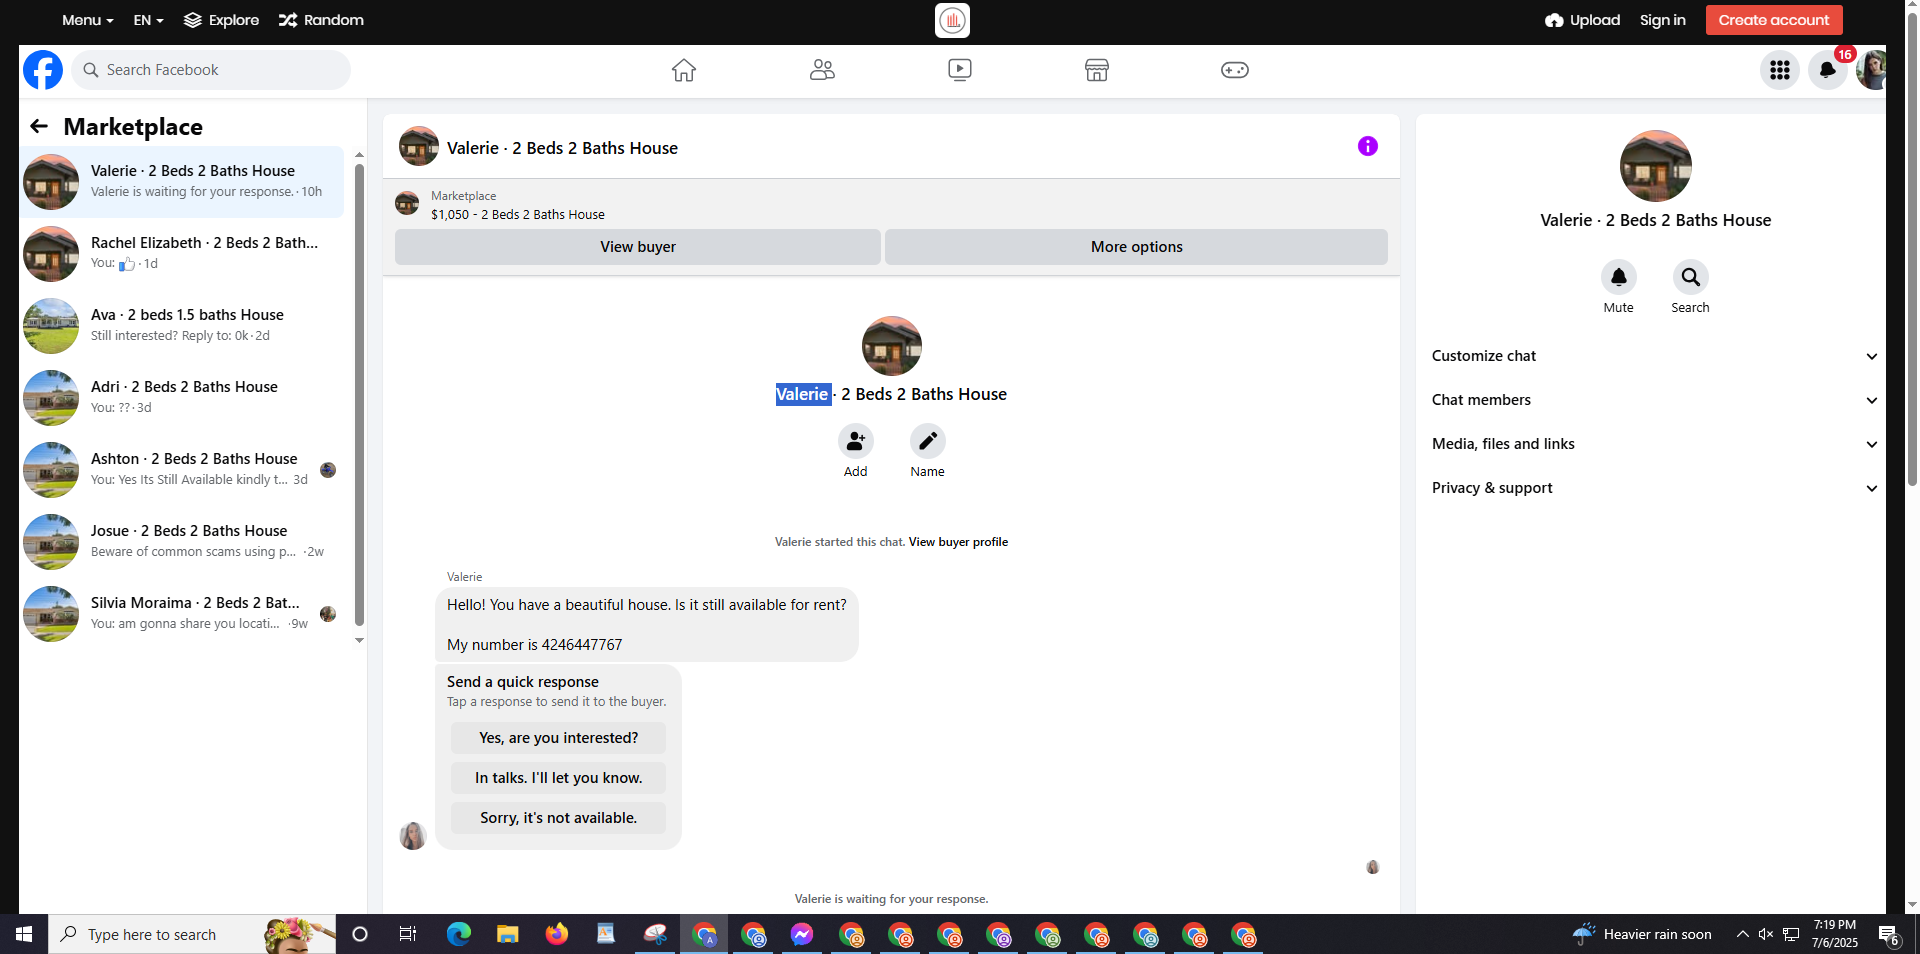Open the Josue conversation
The width and height of the screenshot is (1920, 954).
(182, 541)
